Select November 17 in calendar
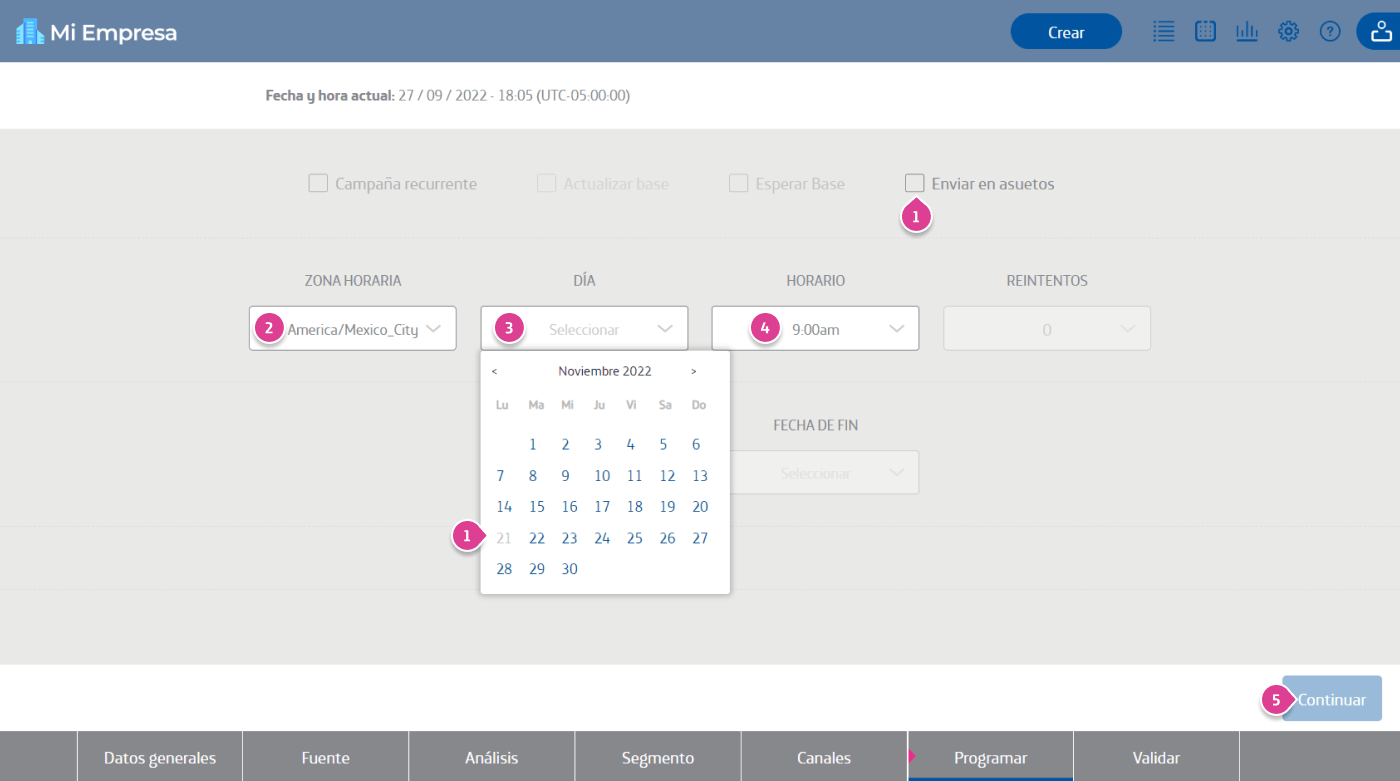Image resolution: width=1400 pixels, height=781 pixels. click(602, 507)
